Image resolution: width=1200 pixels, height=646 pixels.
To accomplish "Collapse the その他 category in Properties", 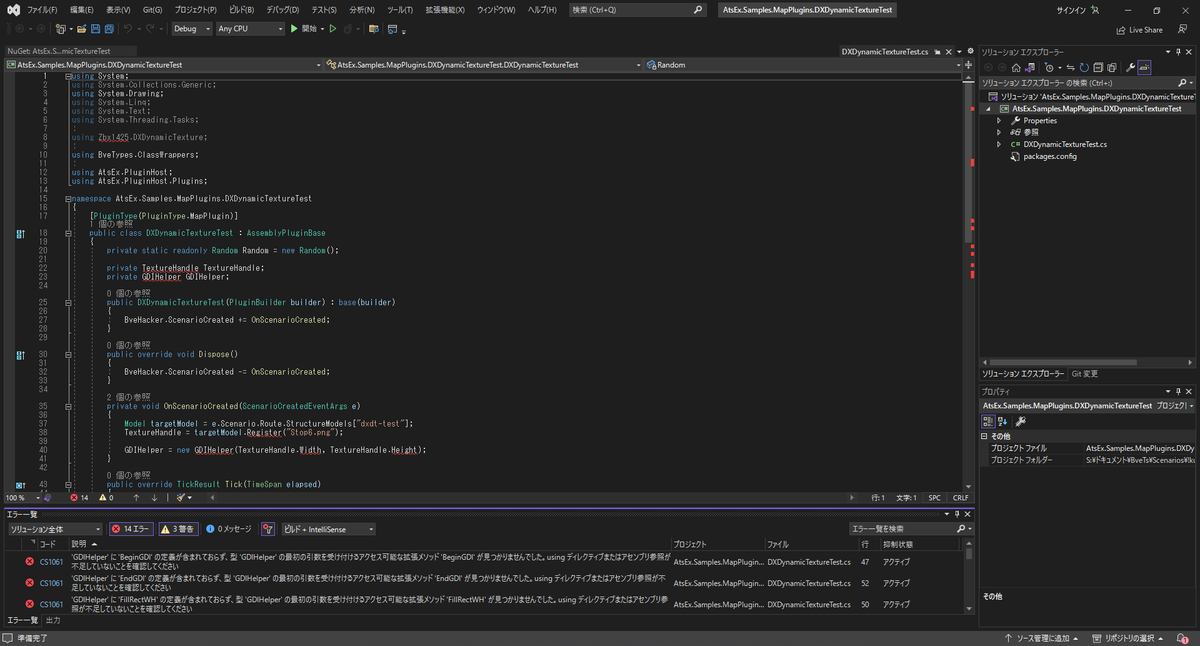I will [984, 436].
